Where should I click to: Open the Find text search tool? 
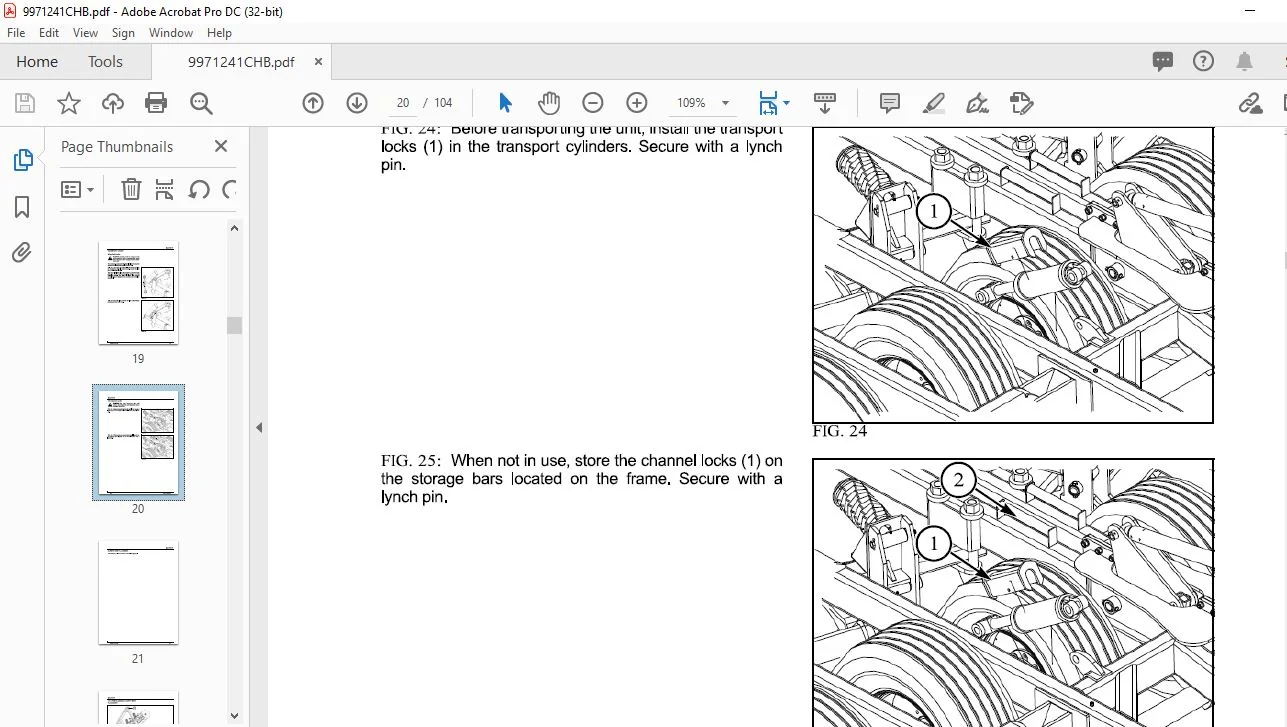pyautogui.click(x=201, y=103)
